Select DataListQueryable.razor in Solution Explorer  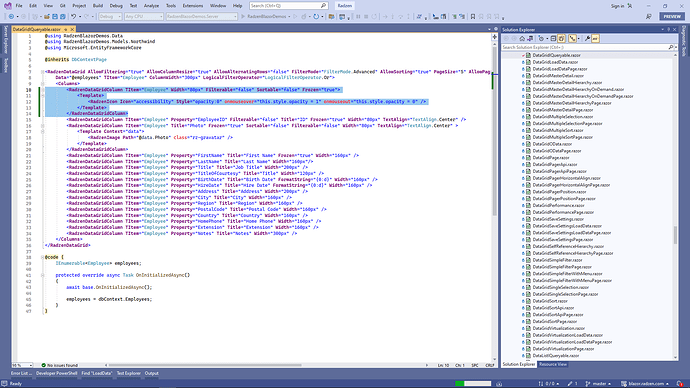tap(556, 355)
